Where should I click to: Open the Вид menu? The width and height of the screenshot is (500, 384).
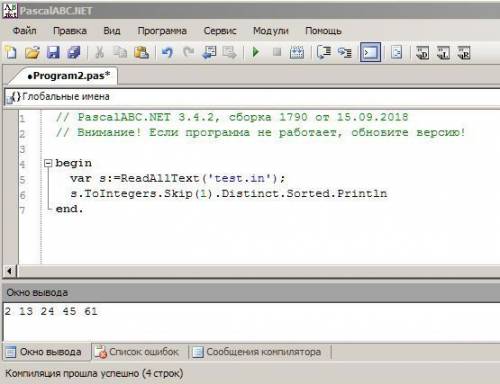pos(112,31)
